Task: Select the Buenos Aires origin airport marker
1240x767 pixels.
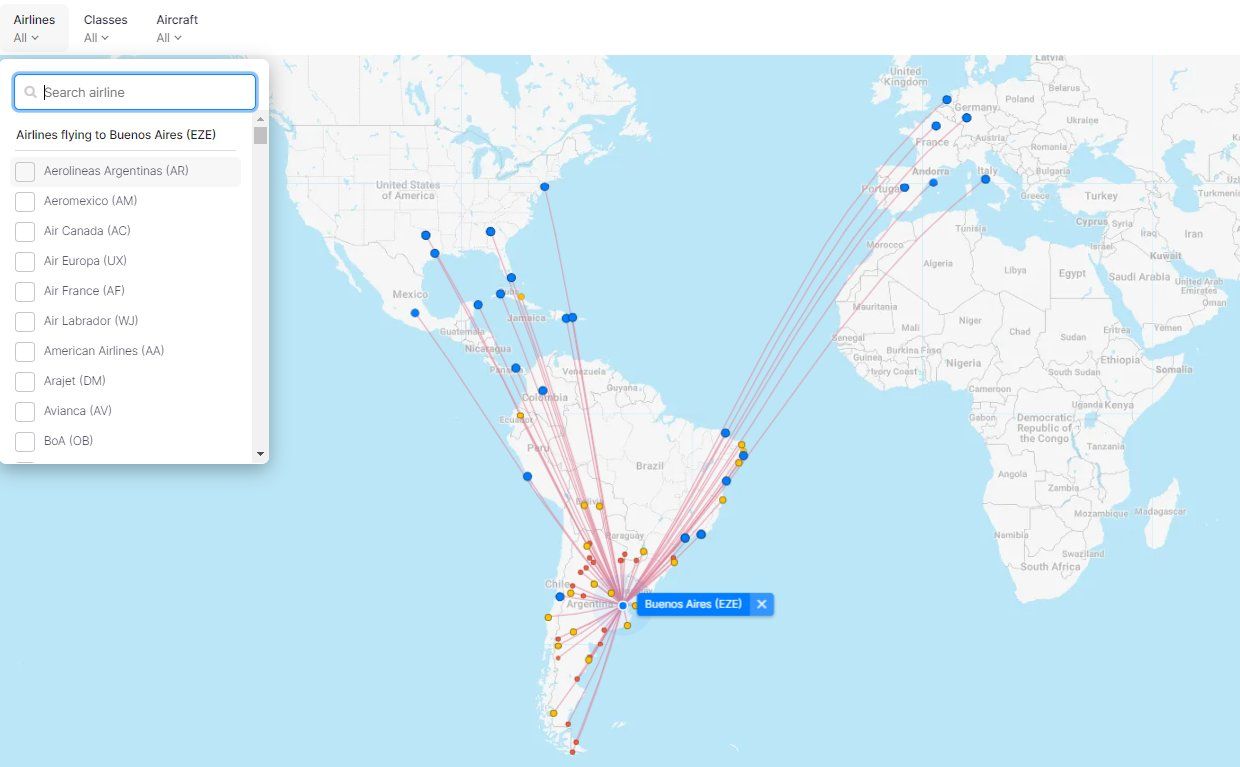Action: tap(623, 605)
